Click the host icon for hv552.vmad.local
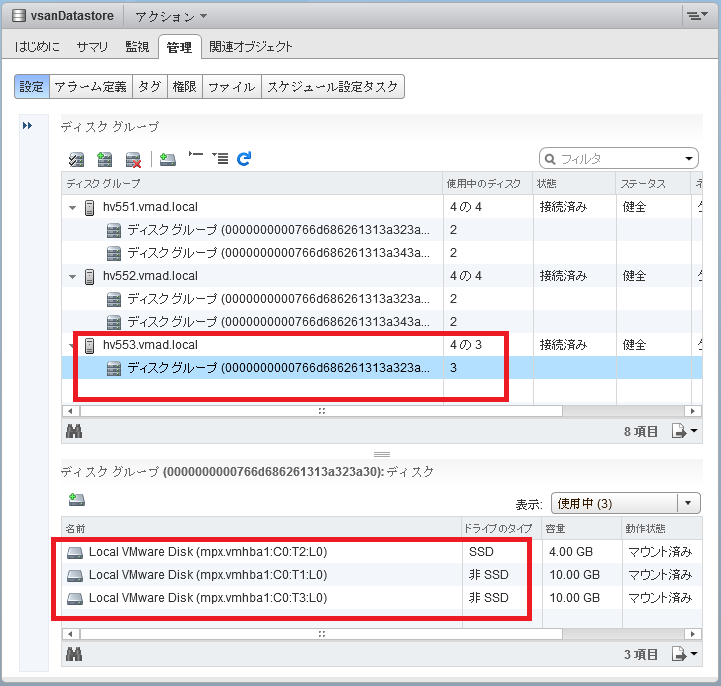The image size is (721, 686). 90,276
